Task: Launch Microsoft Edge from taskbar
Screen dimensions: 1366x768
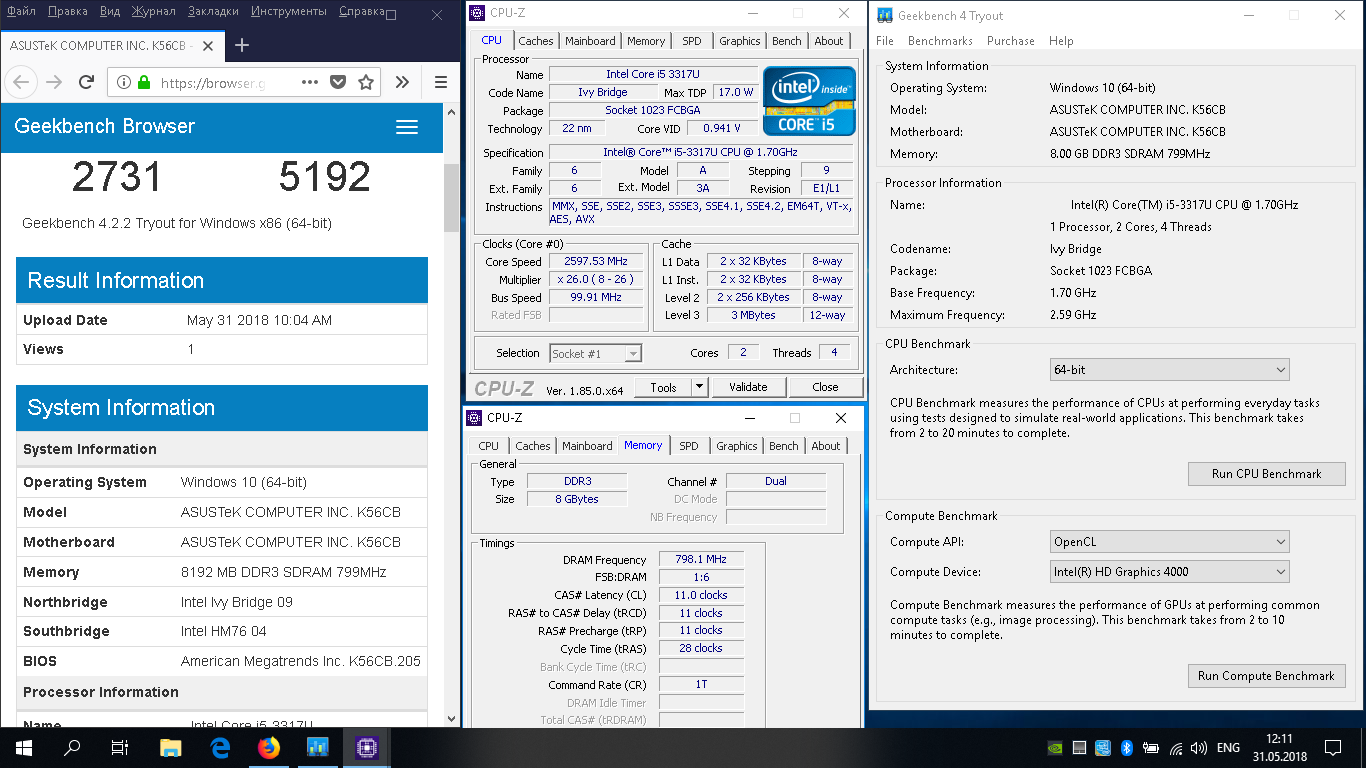Action: tap(220, 747)
